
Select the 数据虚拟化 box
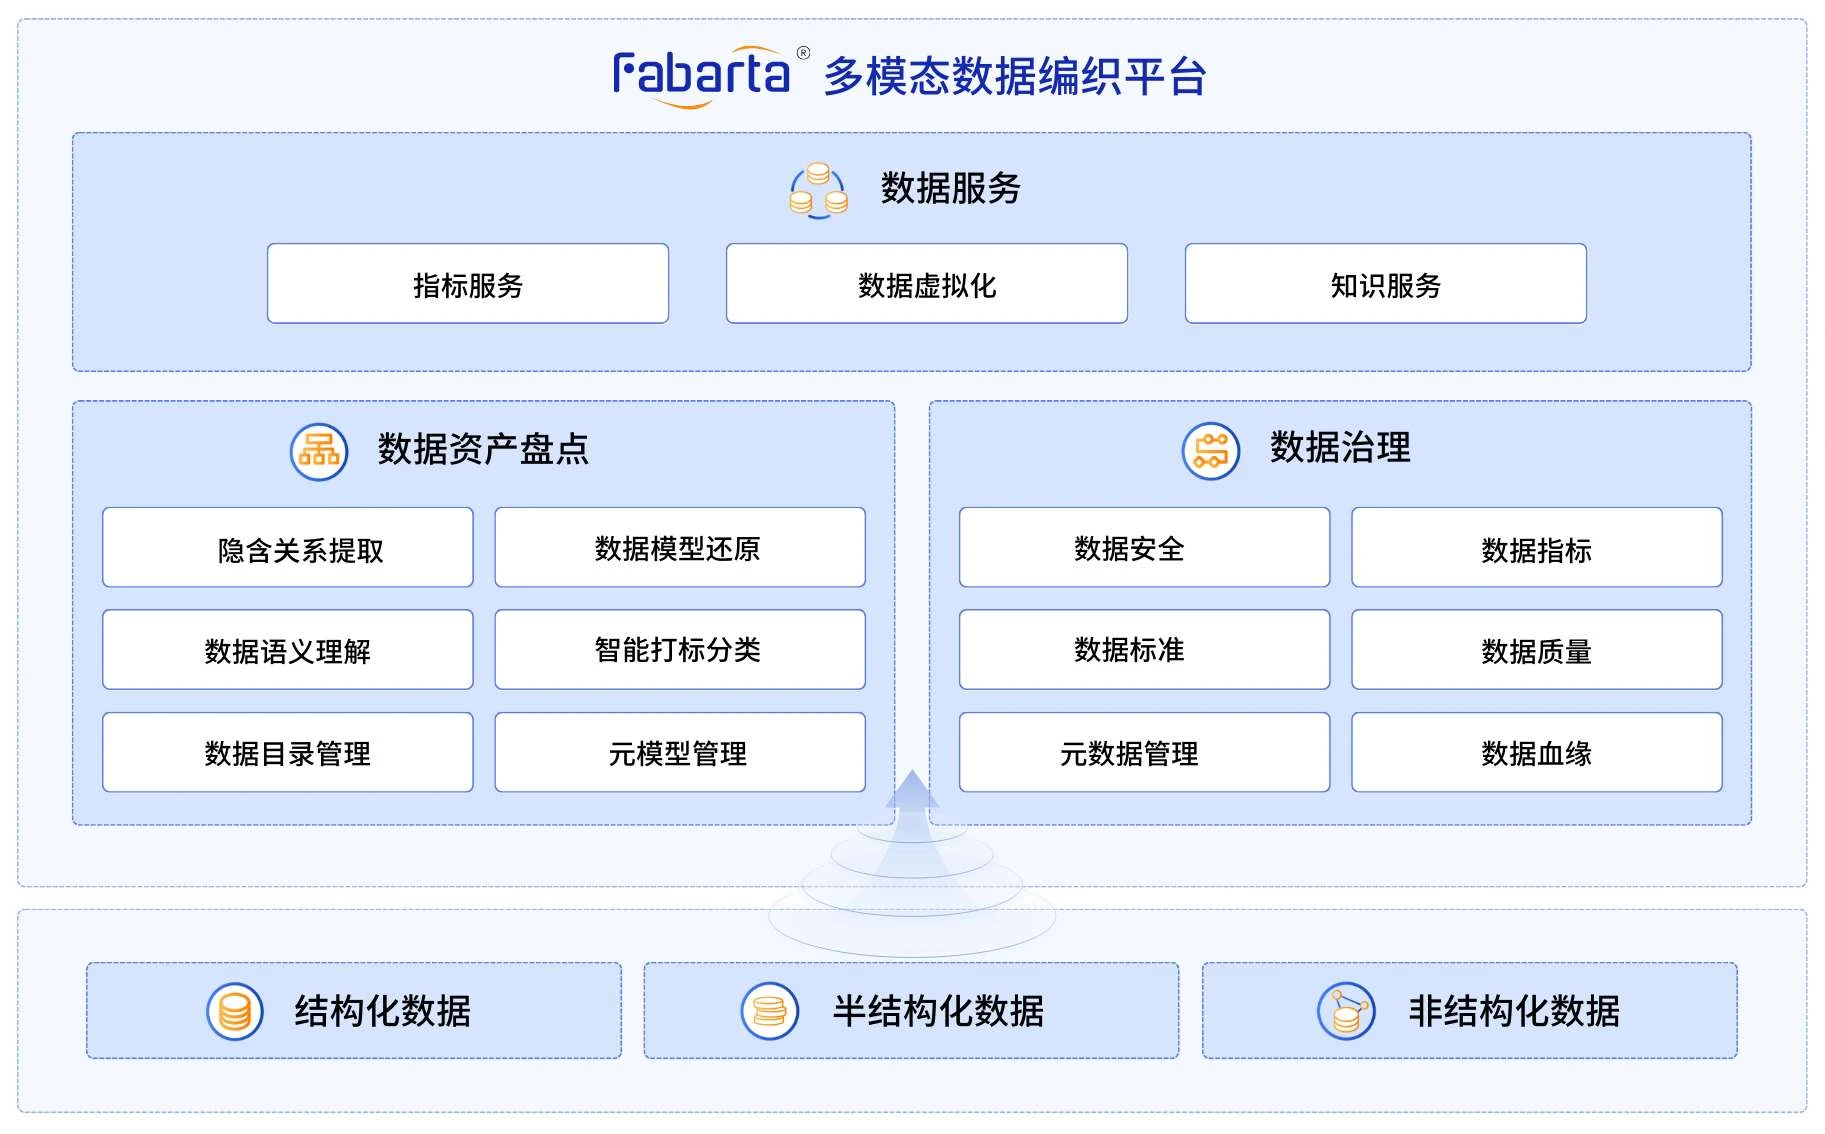927,284
